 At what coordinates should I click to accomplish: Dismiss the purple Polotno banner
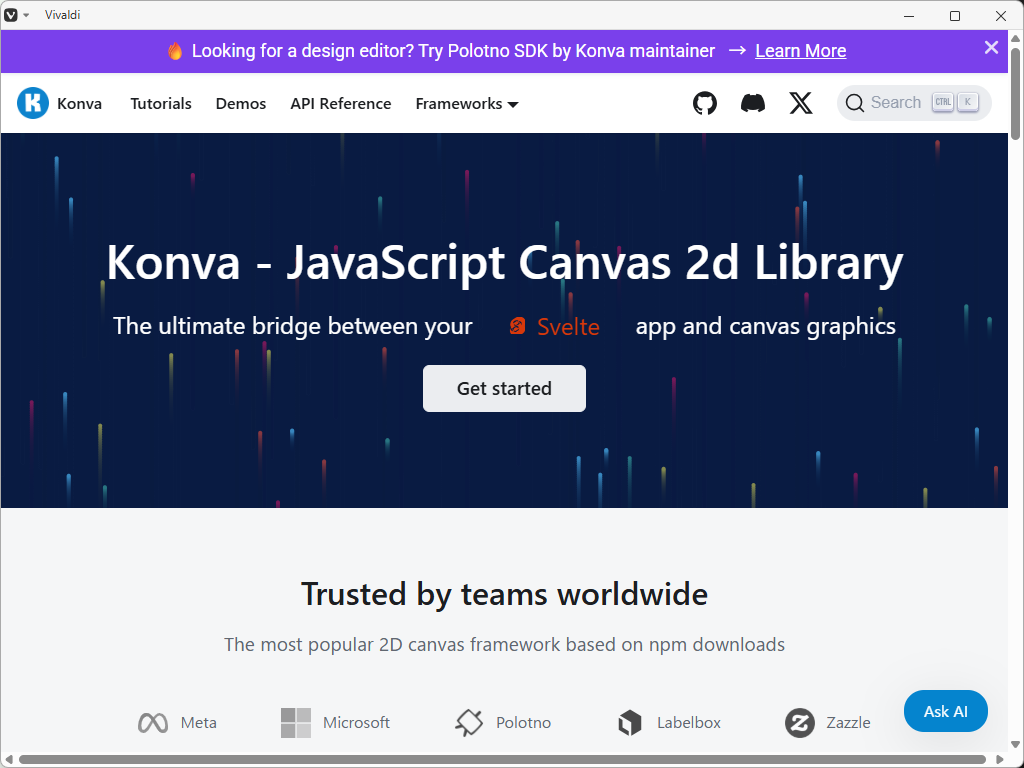pyautogui.click(x=991, y=48)
